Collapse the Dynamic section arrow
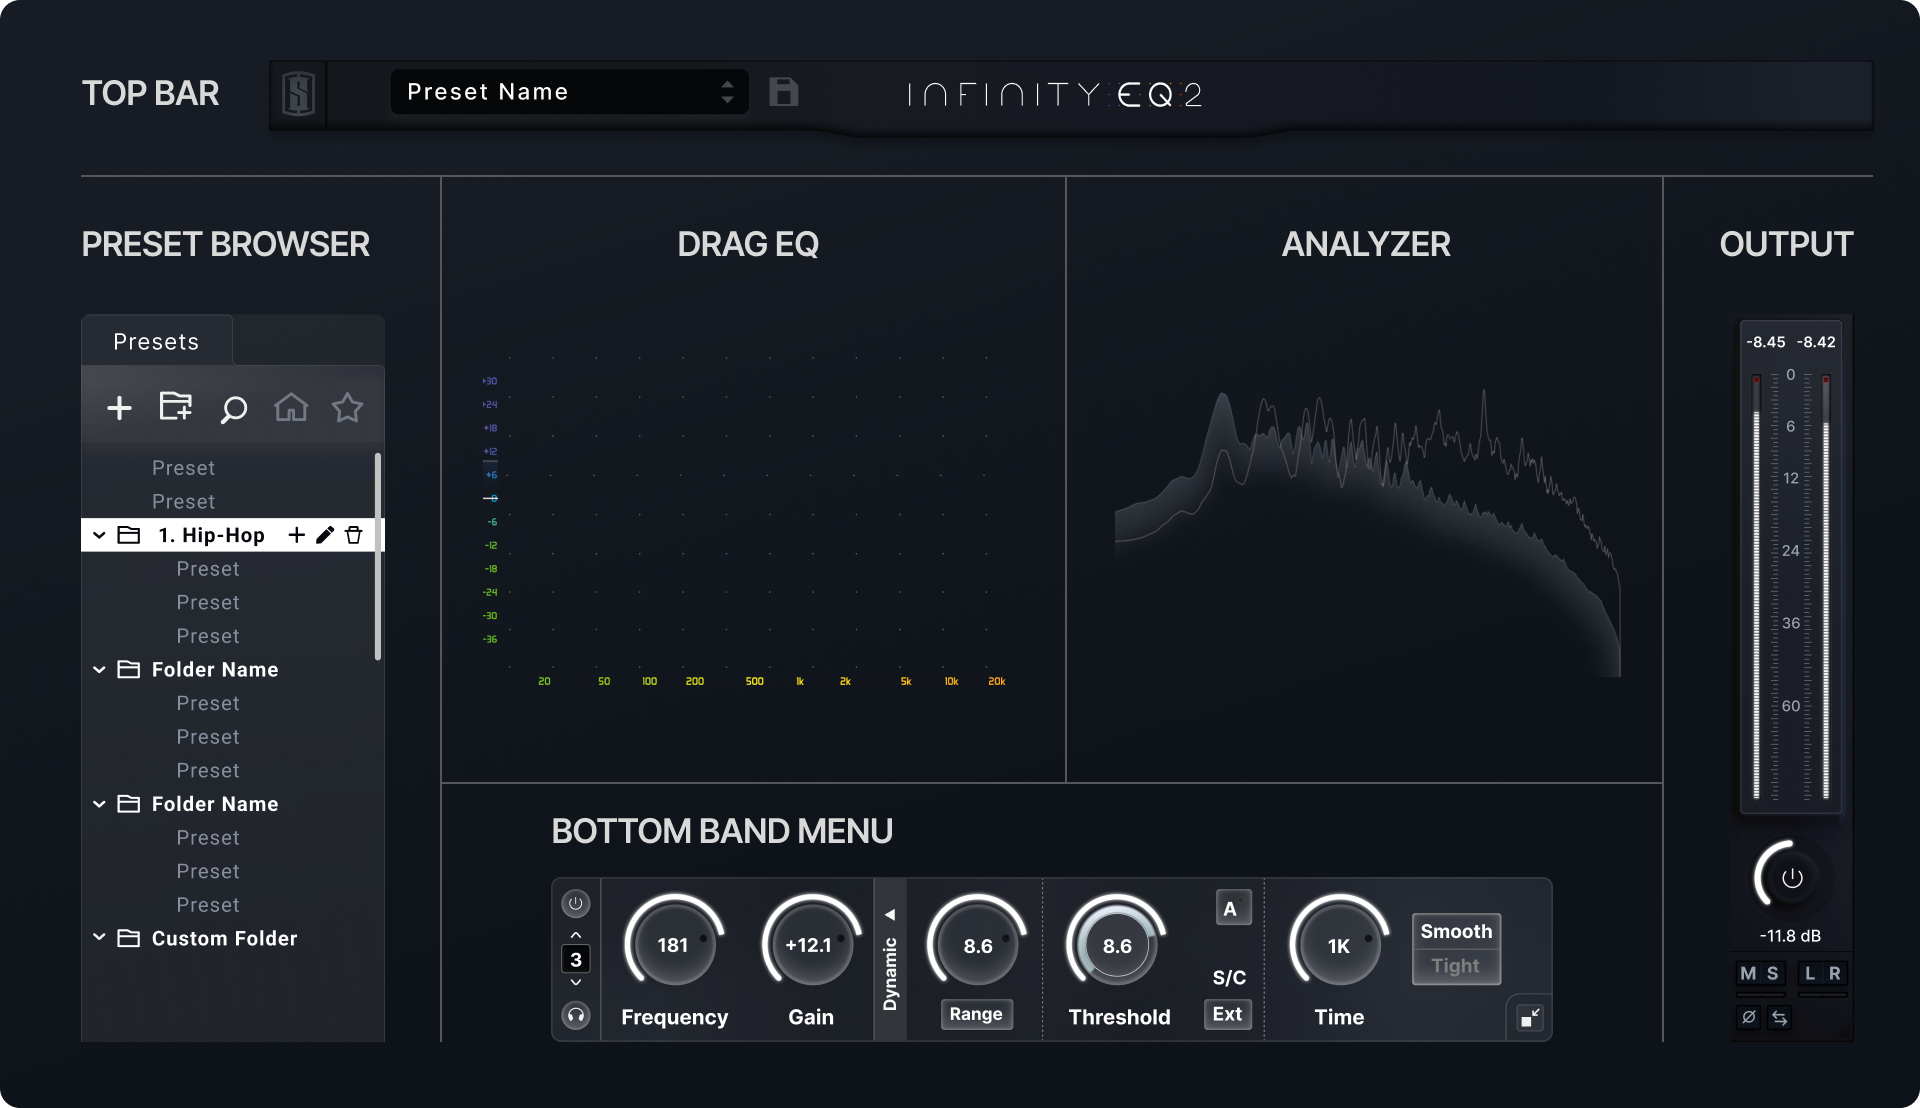 tap(890, 915)
